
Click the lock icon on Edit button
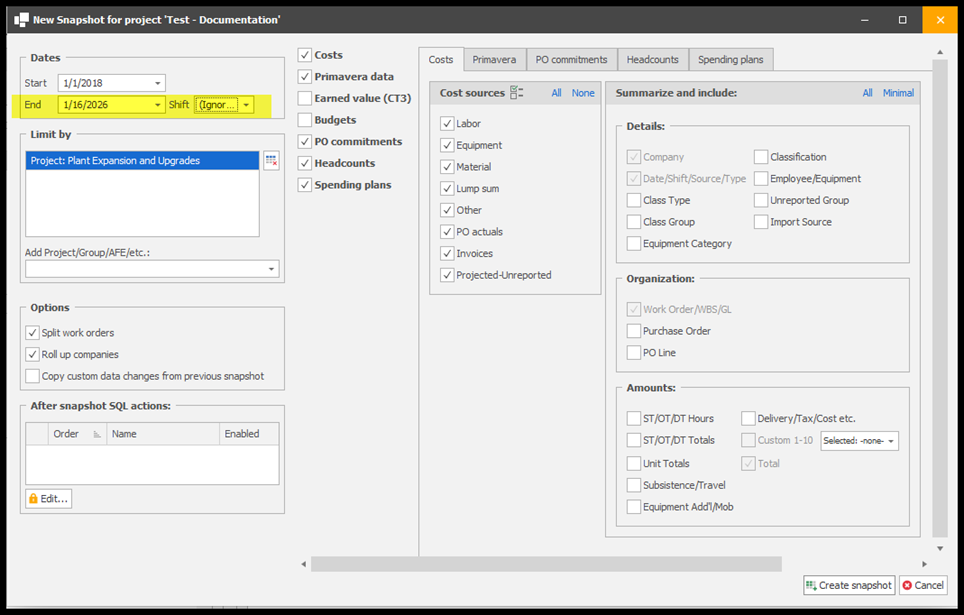click(x=33, y=498)
